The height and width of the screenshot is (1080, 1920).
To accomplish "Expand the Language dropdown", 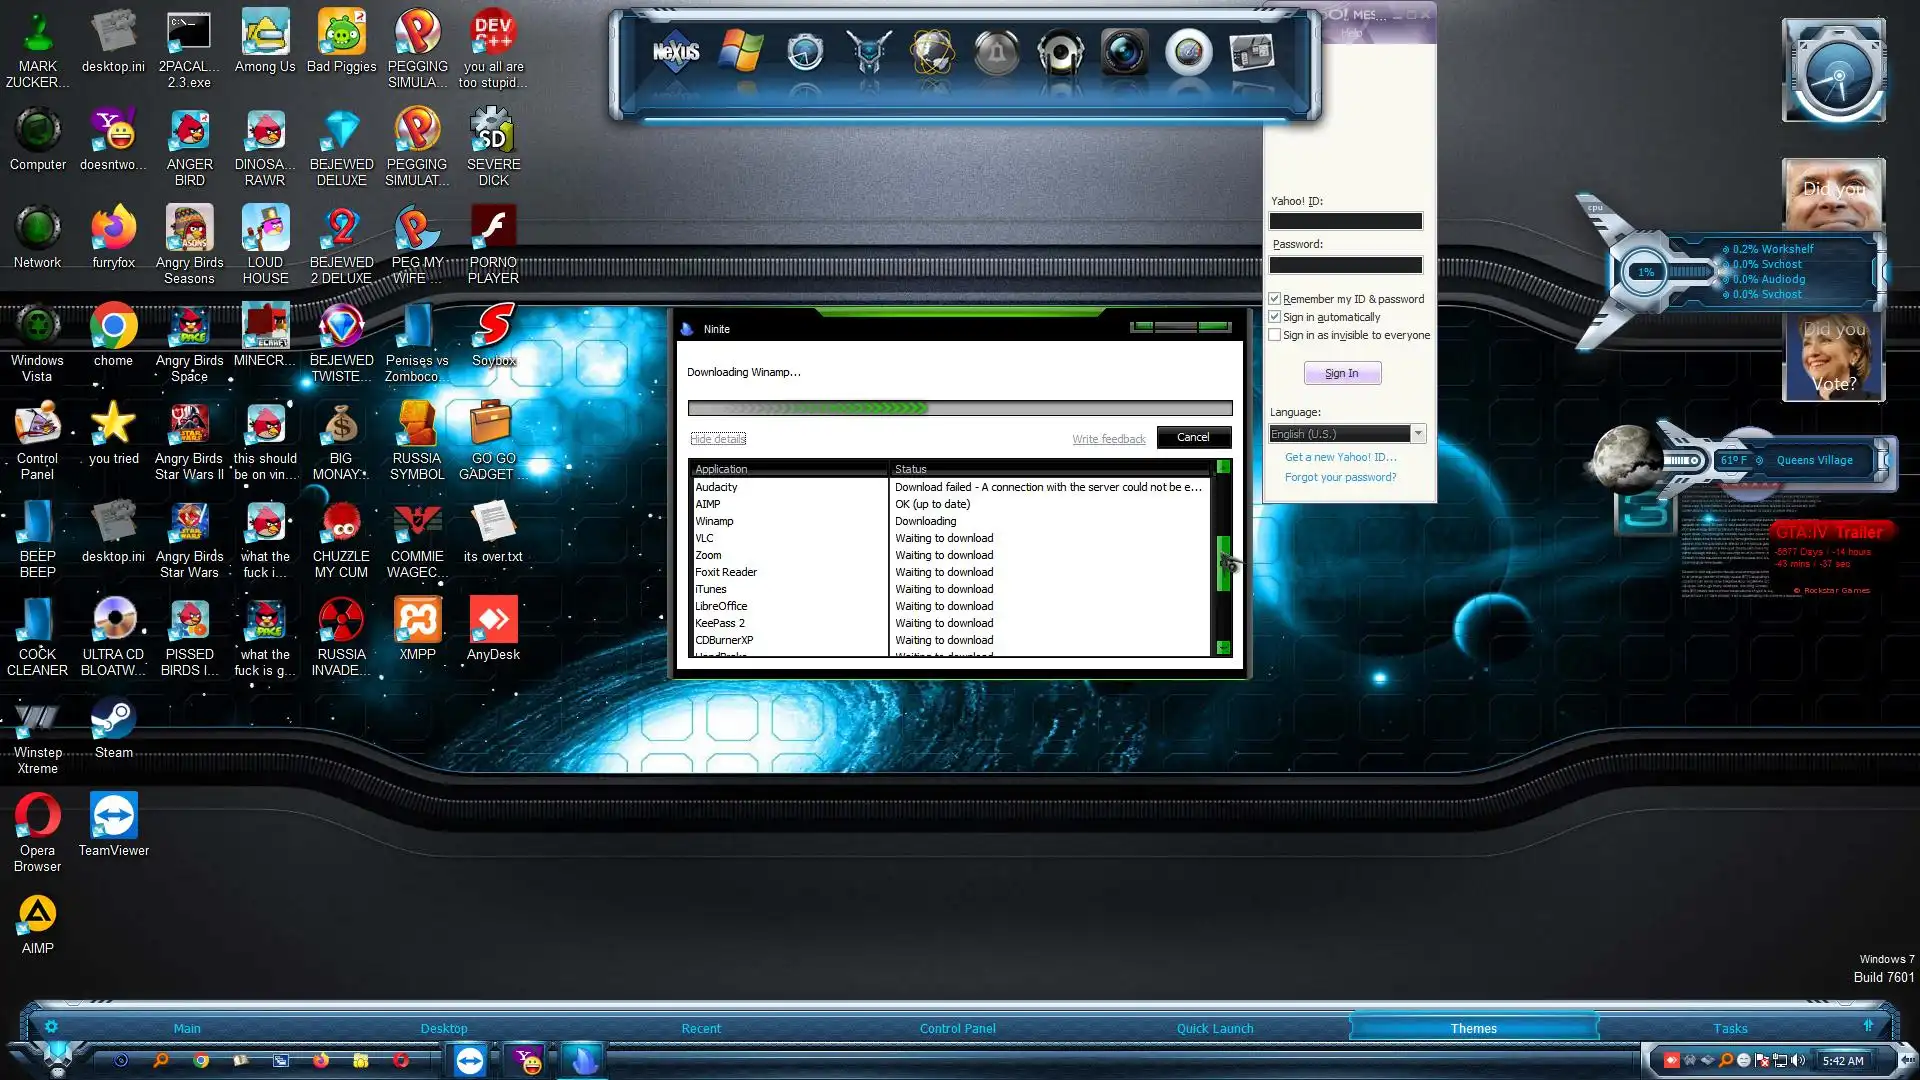I will (x=1417, y=434).
